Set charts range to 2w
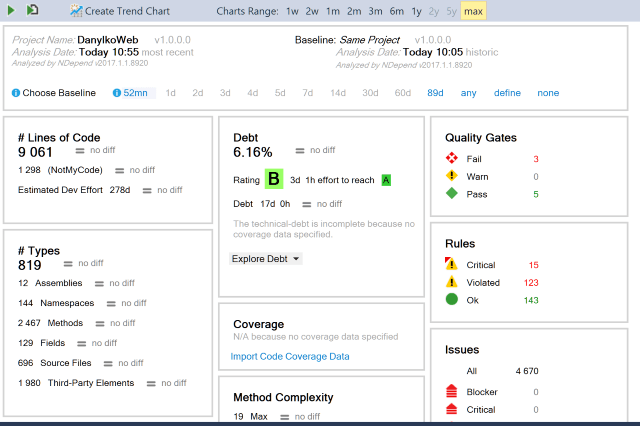 [x=312, y=11]
